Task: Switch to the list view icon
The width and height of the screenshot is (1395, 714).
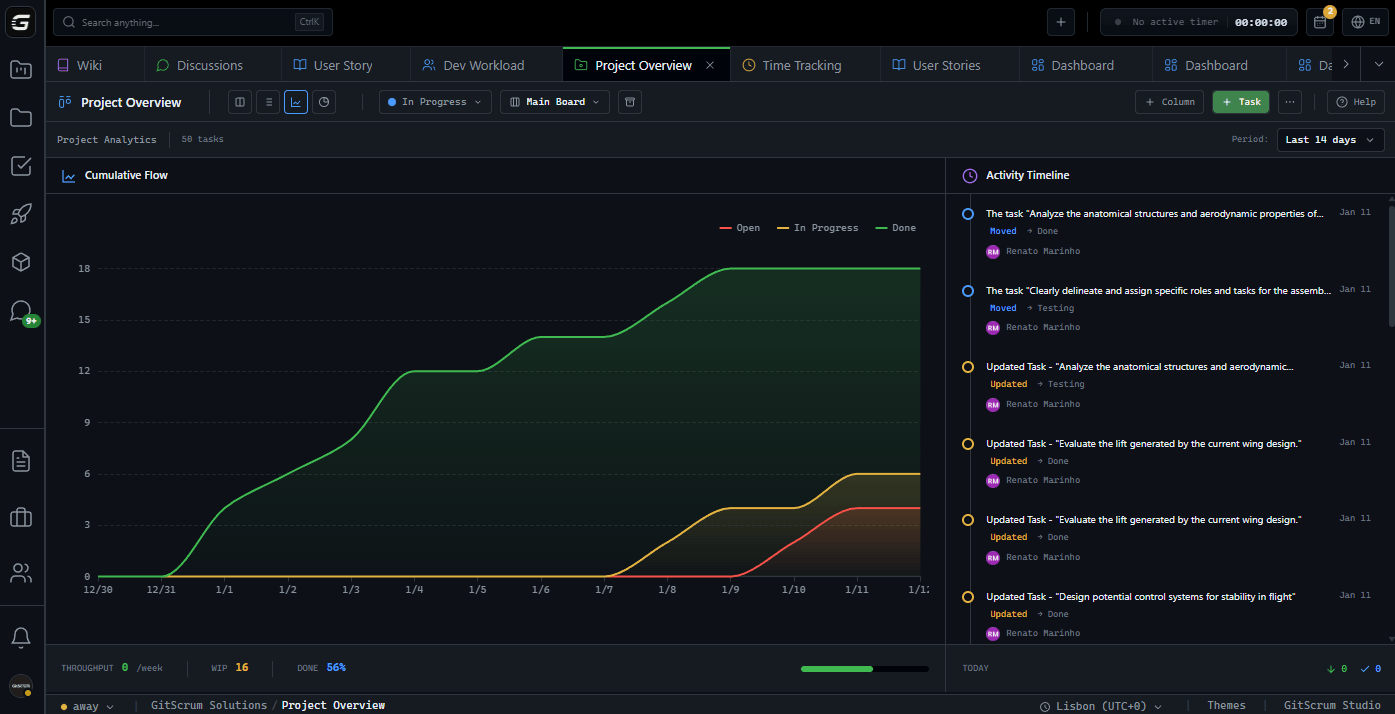Action: 268,102
